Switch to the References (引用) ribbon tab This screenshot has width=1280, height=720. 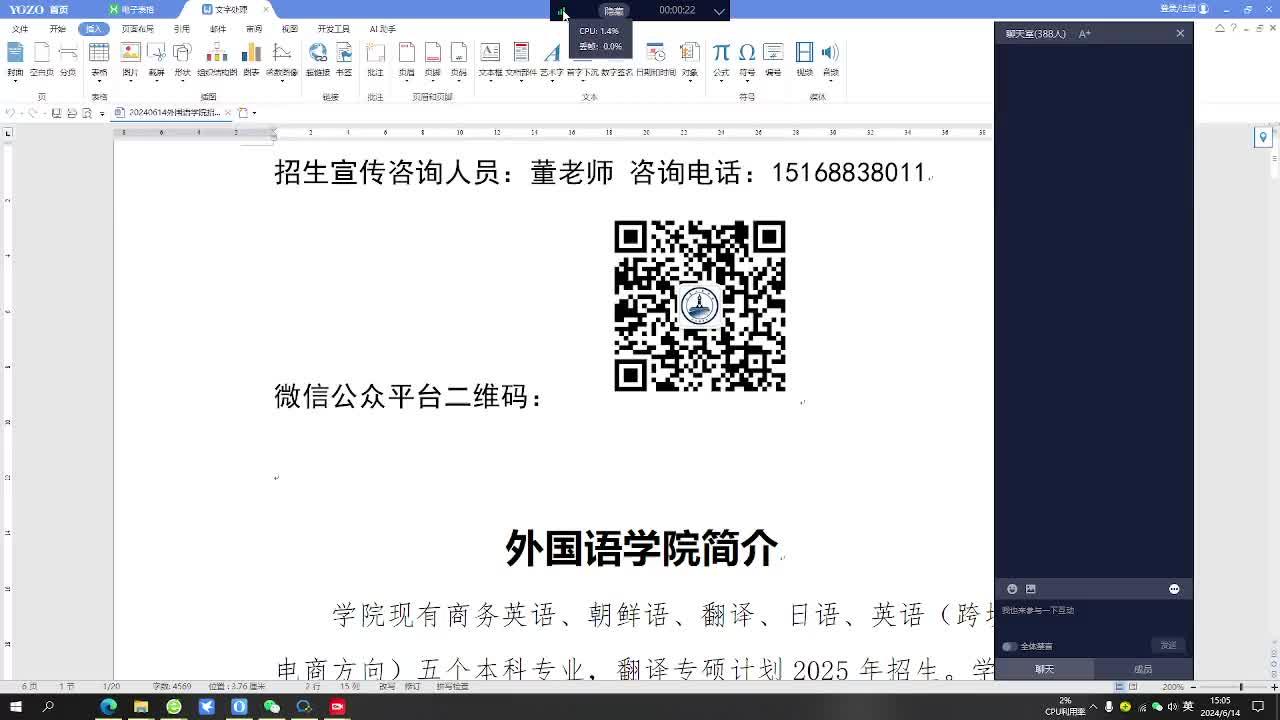click(x=181, y=29)
